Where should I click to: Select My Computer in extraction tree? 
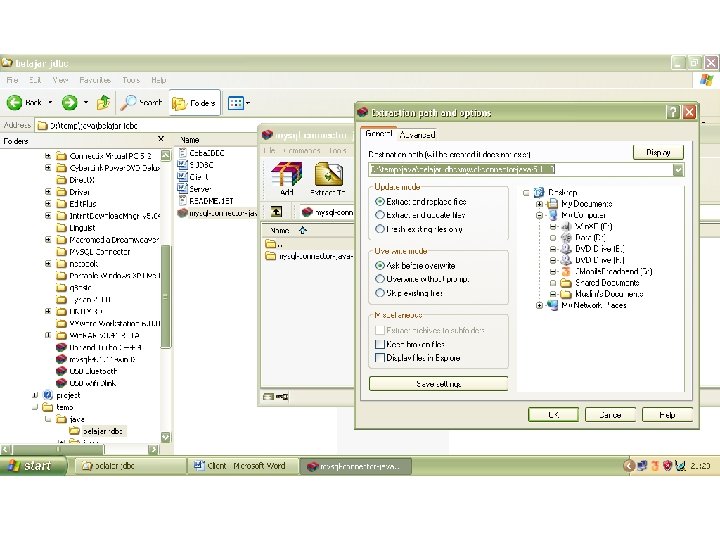pyautogui.click(x=577, y=215)
